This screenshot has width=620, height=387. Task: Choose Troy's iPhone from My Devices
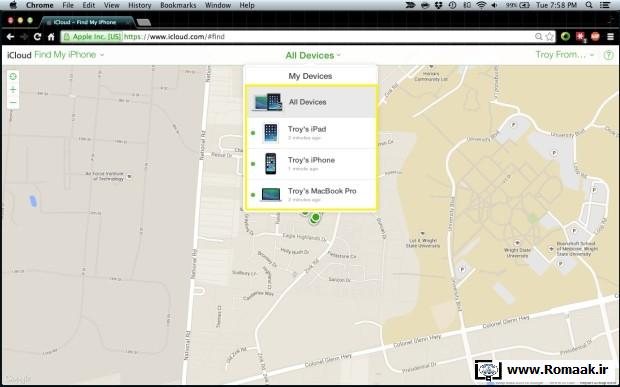(x=311, y=164)
